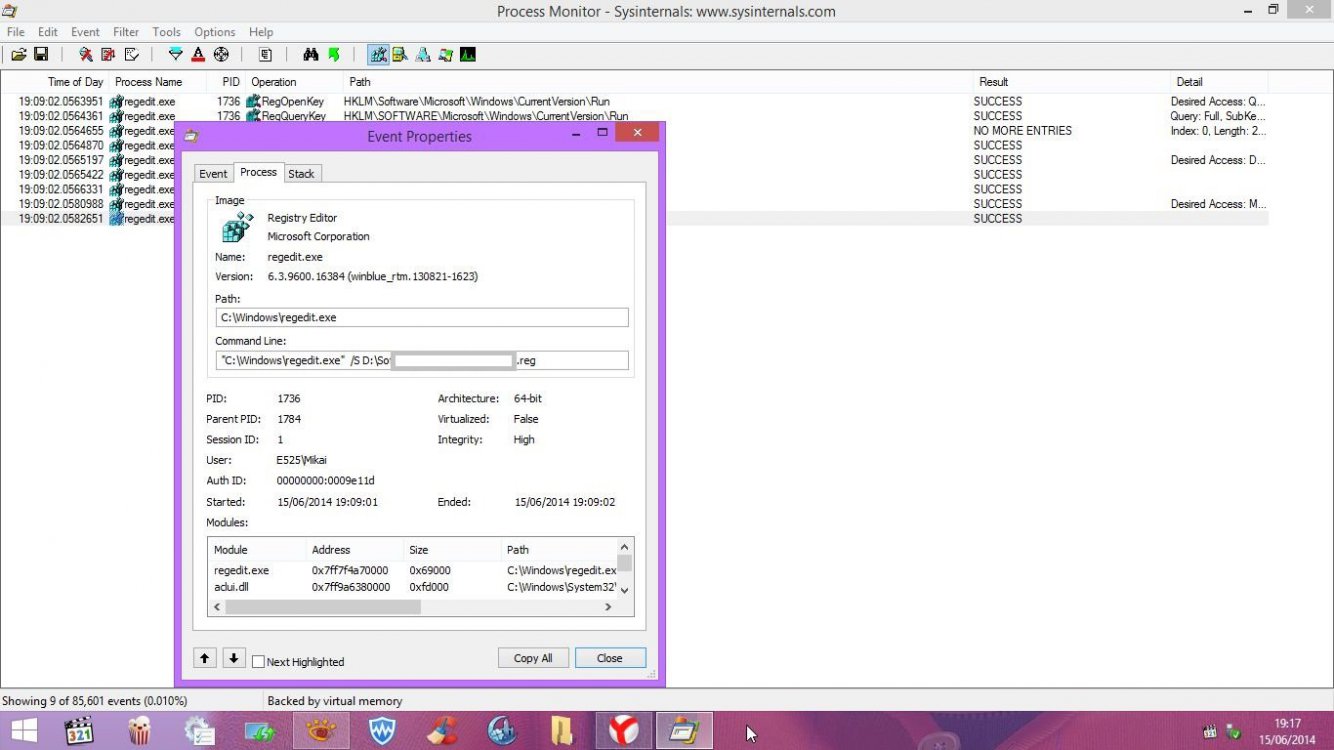Click the Detail column header
Screen dimensions: 1334x750
click(x=1219, y=82)
